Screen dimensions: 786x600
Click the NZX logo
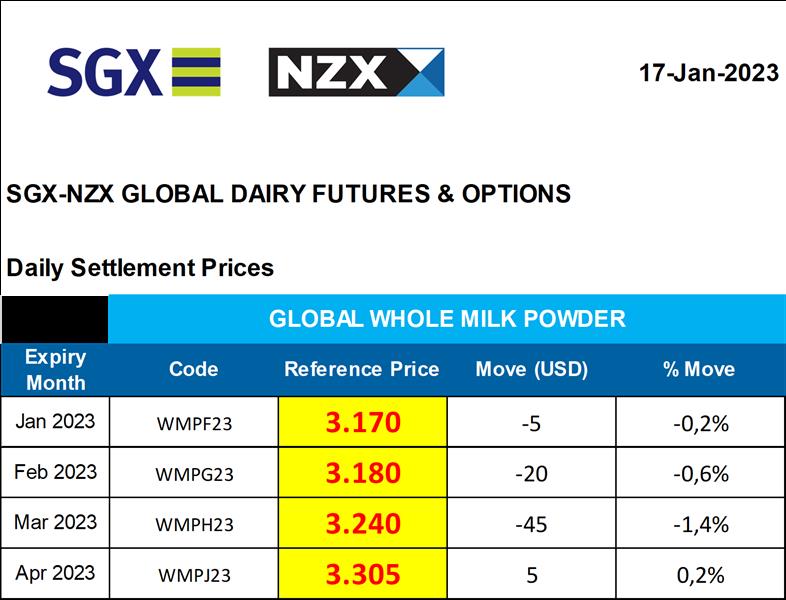click(356, 72)
